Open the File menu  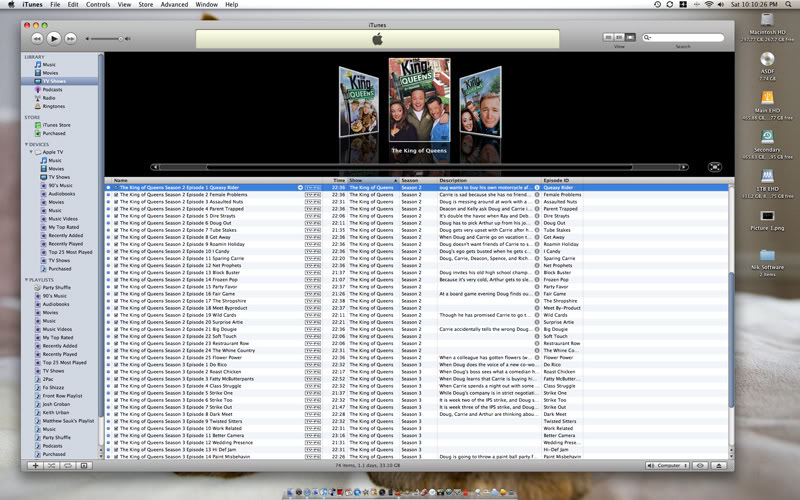click(55, 4)
